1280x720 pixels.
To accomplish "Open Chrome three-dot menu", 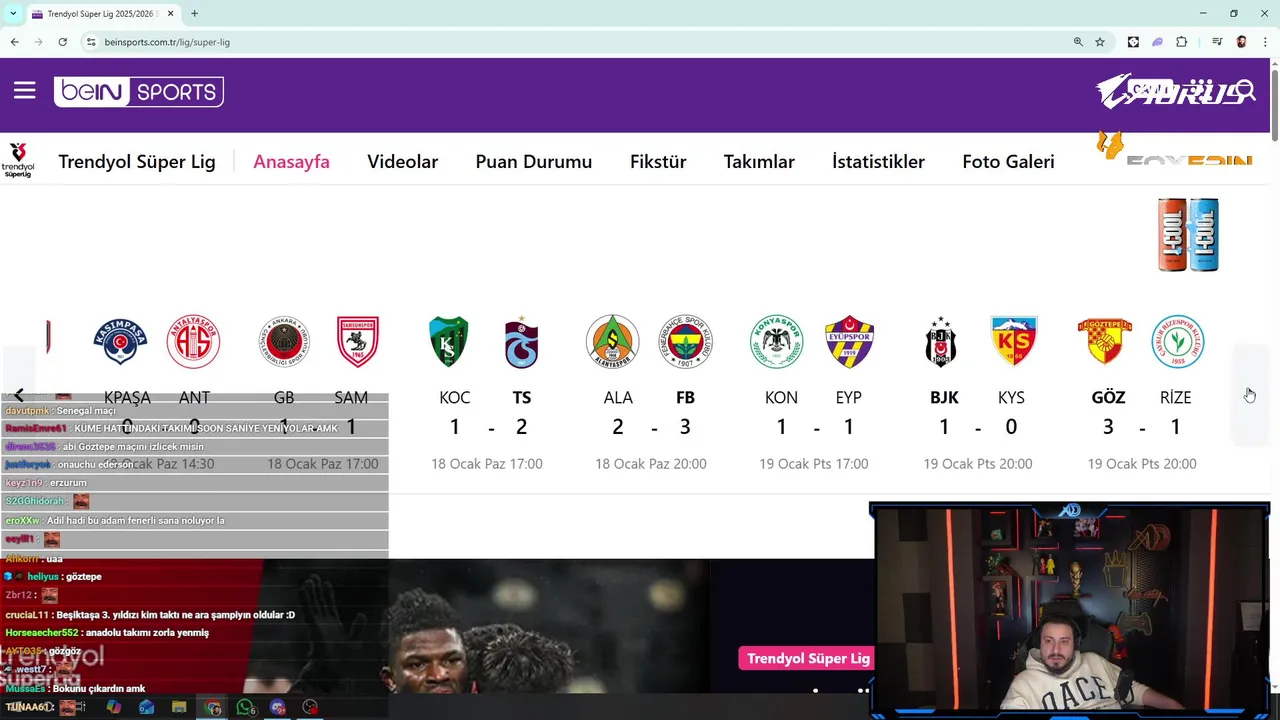I will 1264,42.
